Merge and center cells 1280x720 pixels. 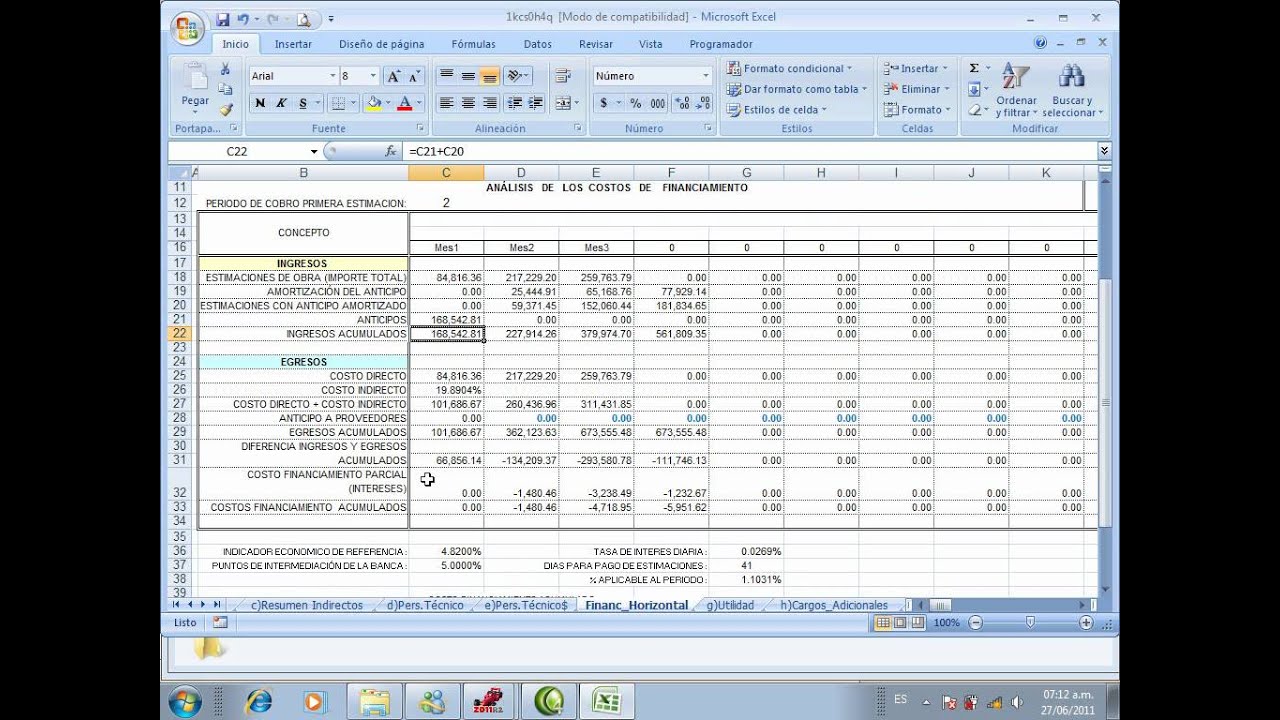coord(562,103)
